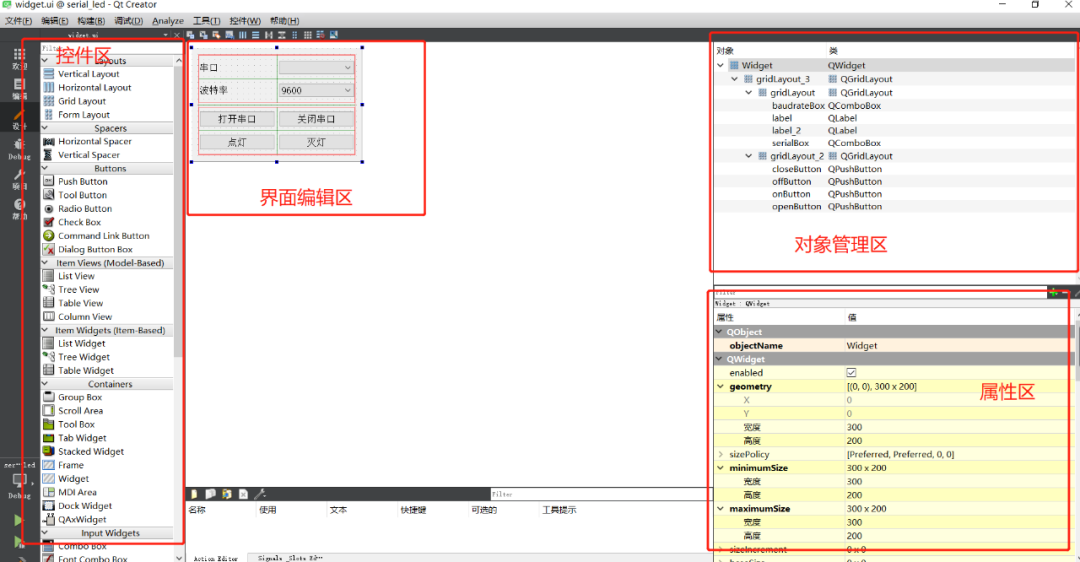Viewport: 1080px width, 562px height.
Task: Open the kit selector monitor icon
Action: (x=20, y=480)
